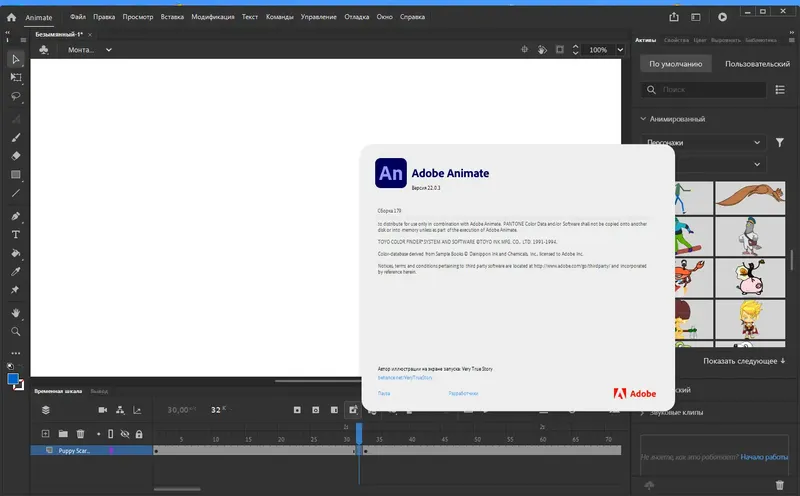Open the Персонажи category dropdown

click(x=704, y=142)
